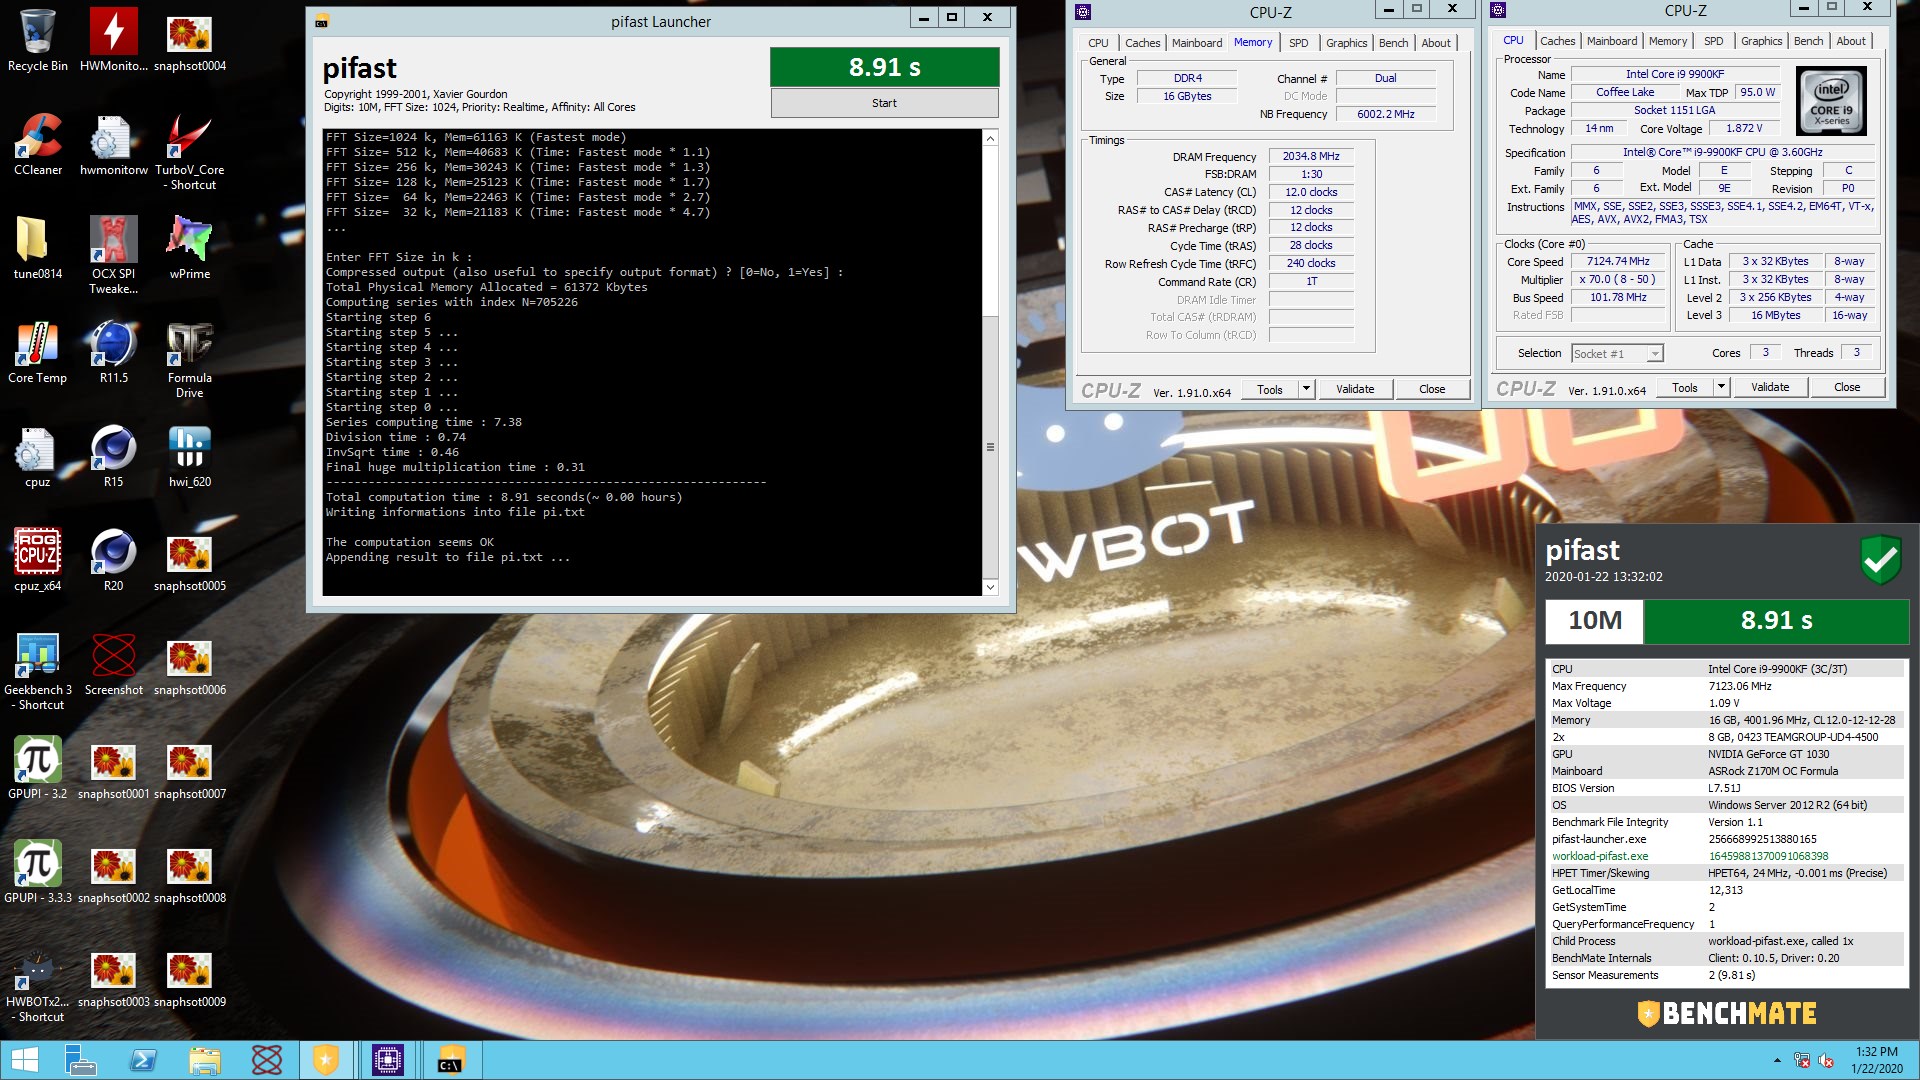
Task: Click Validate in CPU tab CPU-Z window
Action: [1770, 387]
